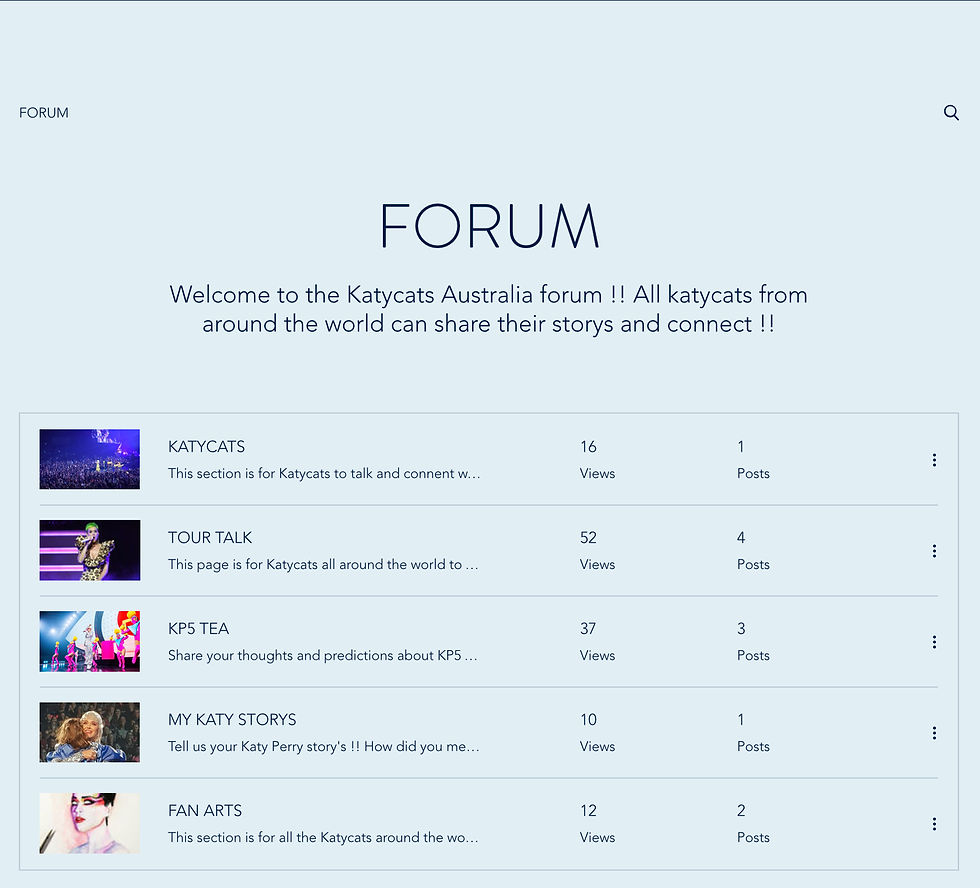
Task: Open the KATYCATS row three-dot menu
Action: click(934, 460)
